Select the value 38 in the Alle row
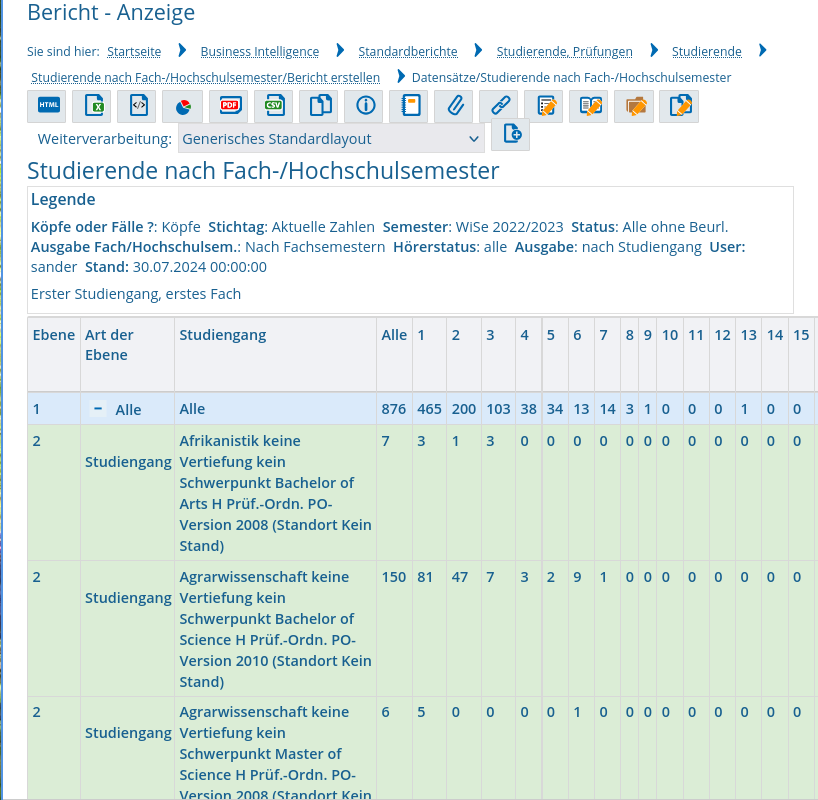Viewport: 818px width, 800px height. point(528,409)
